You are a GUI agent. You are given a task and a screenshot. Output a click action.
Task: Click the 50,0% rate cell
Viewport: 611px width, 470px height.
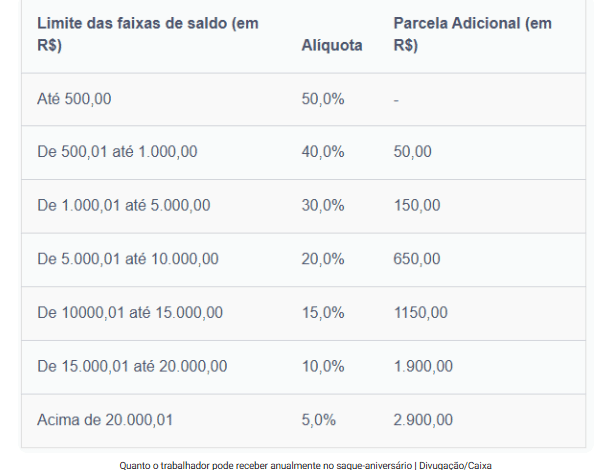[x=322, y=99]
